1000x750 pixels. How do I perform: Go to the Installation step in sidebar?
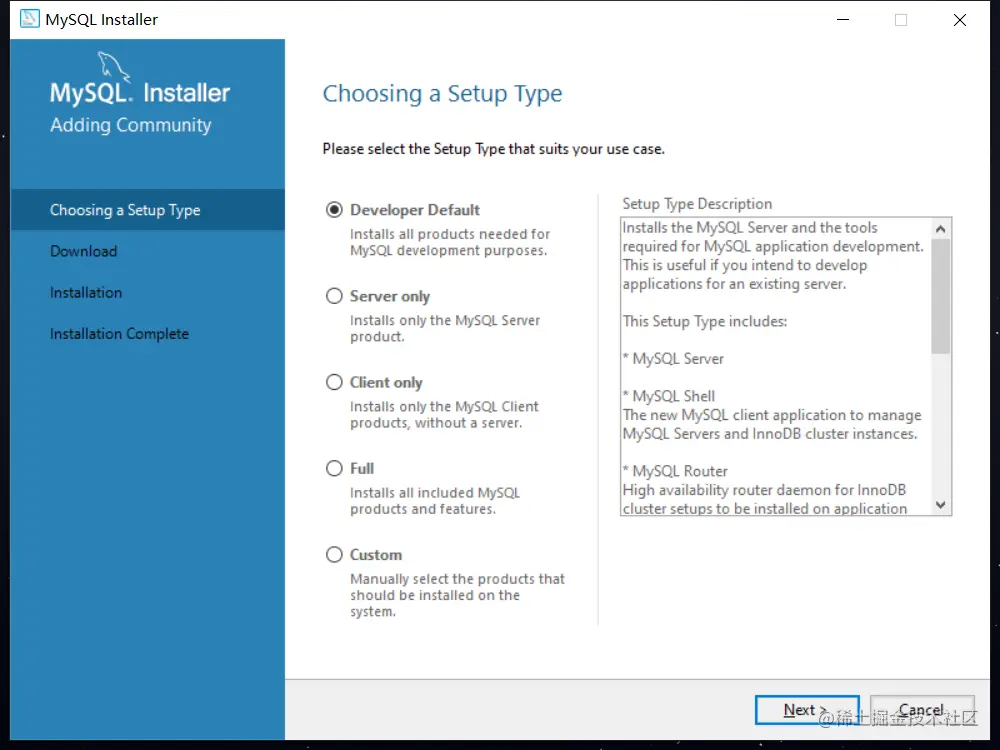click(x=86, y=293)
